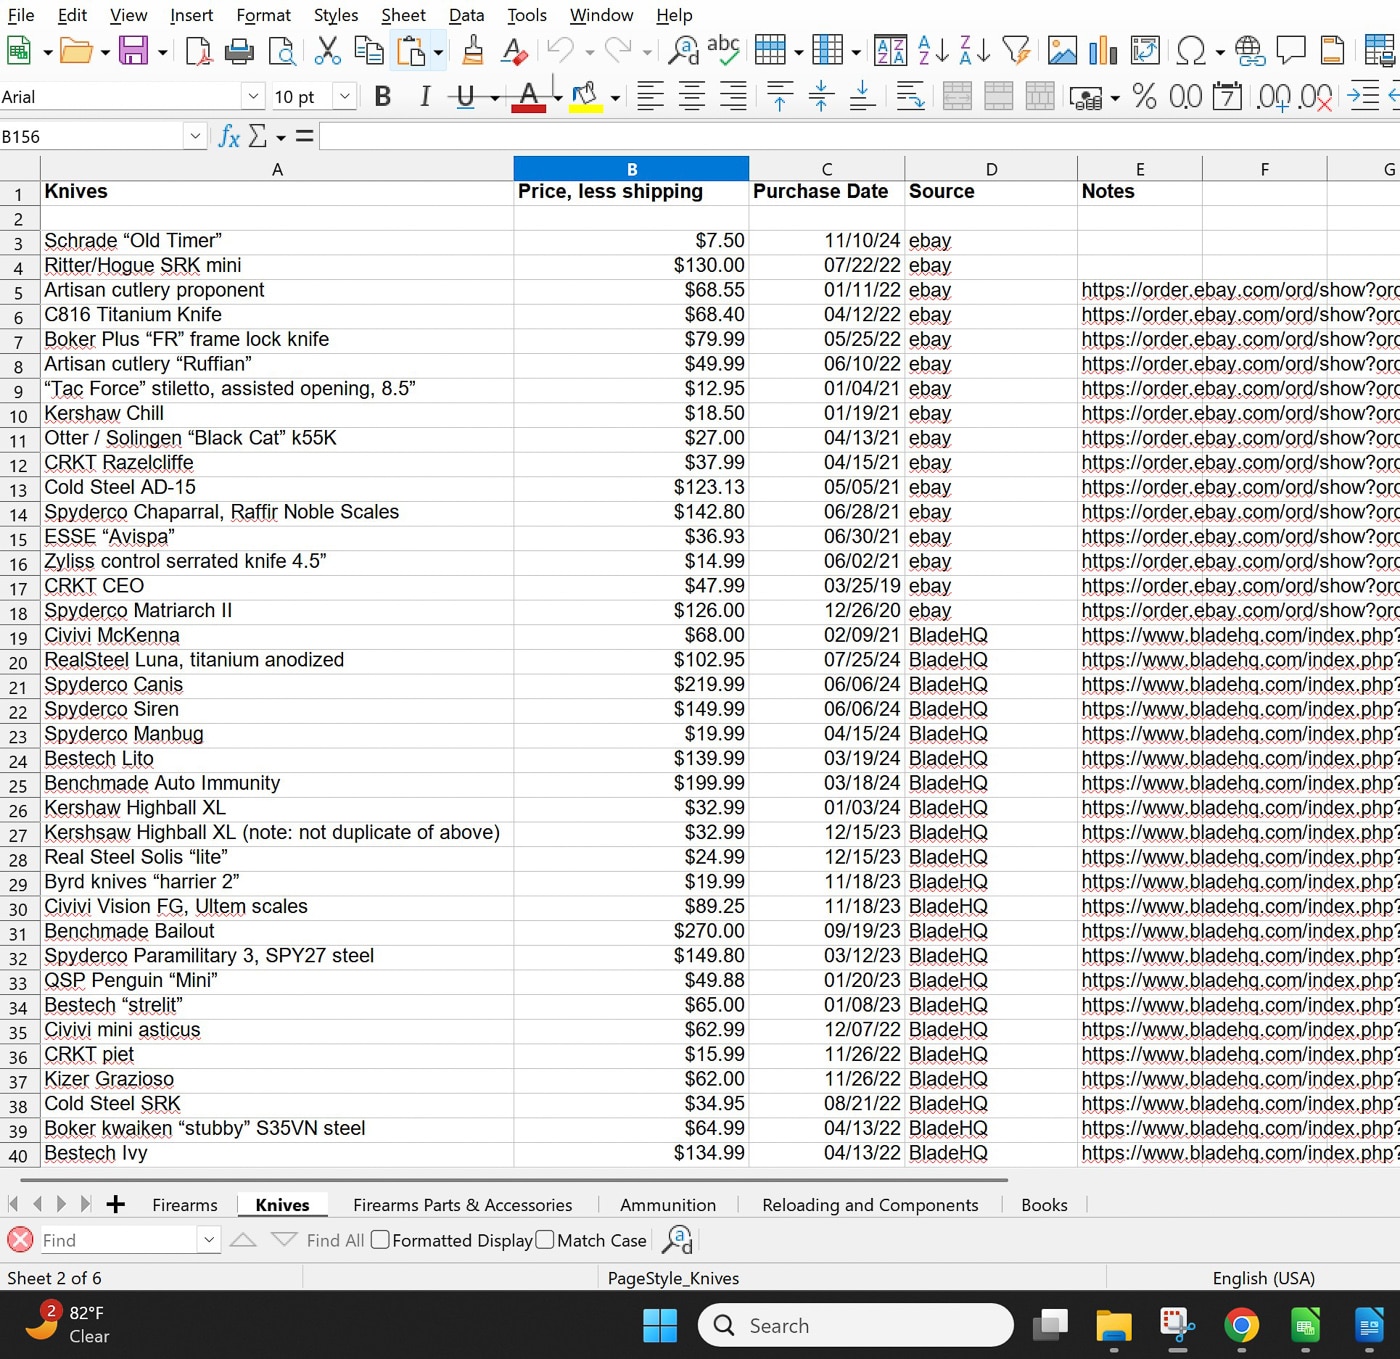Image resolution: width=1400 pixels, height=1359 pixels.
Task: Pick the red font color swatch
Action: click(x=528, y=107)
